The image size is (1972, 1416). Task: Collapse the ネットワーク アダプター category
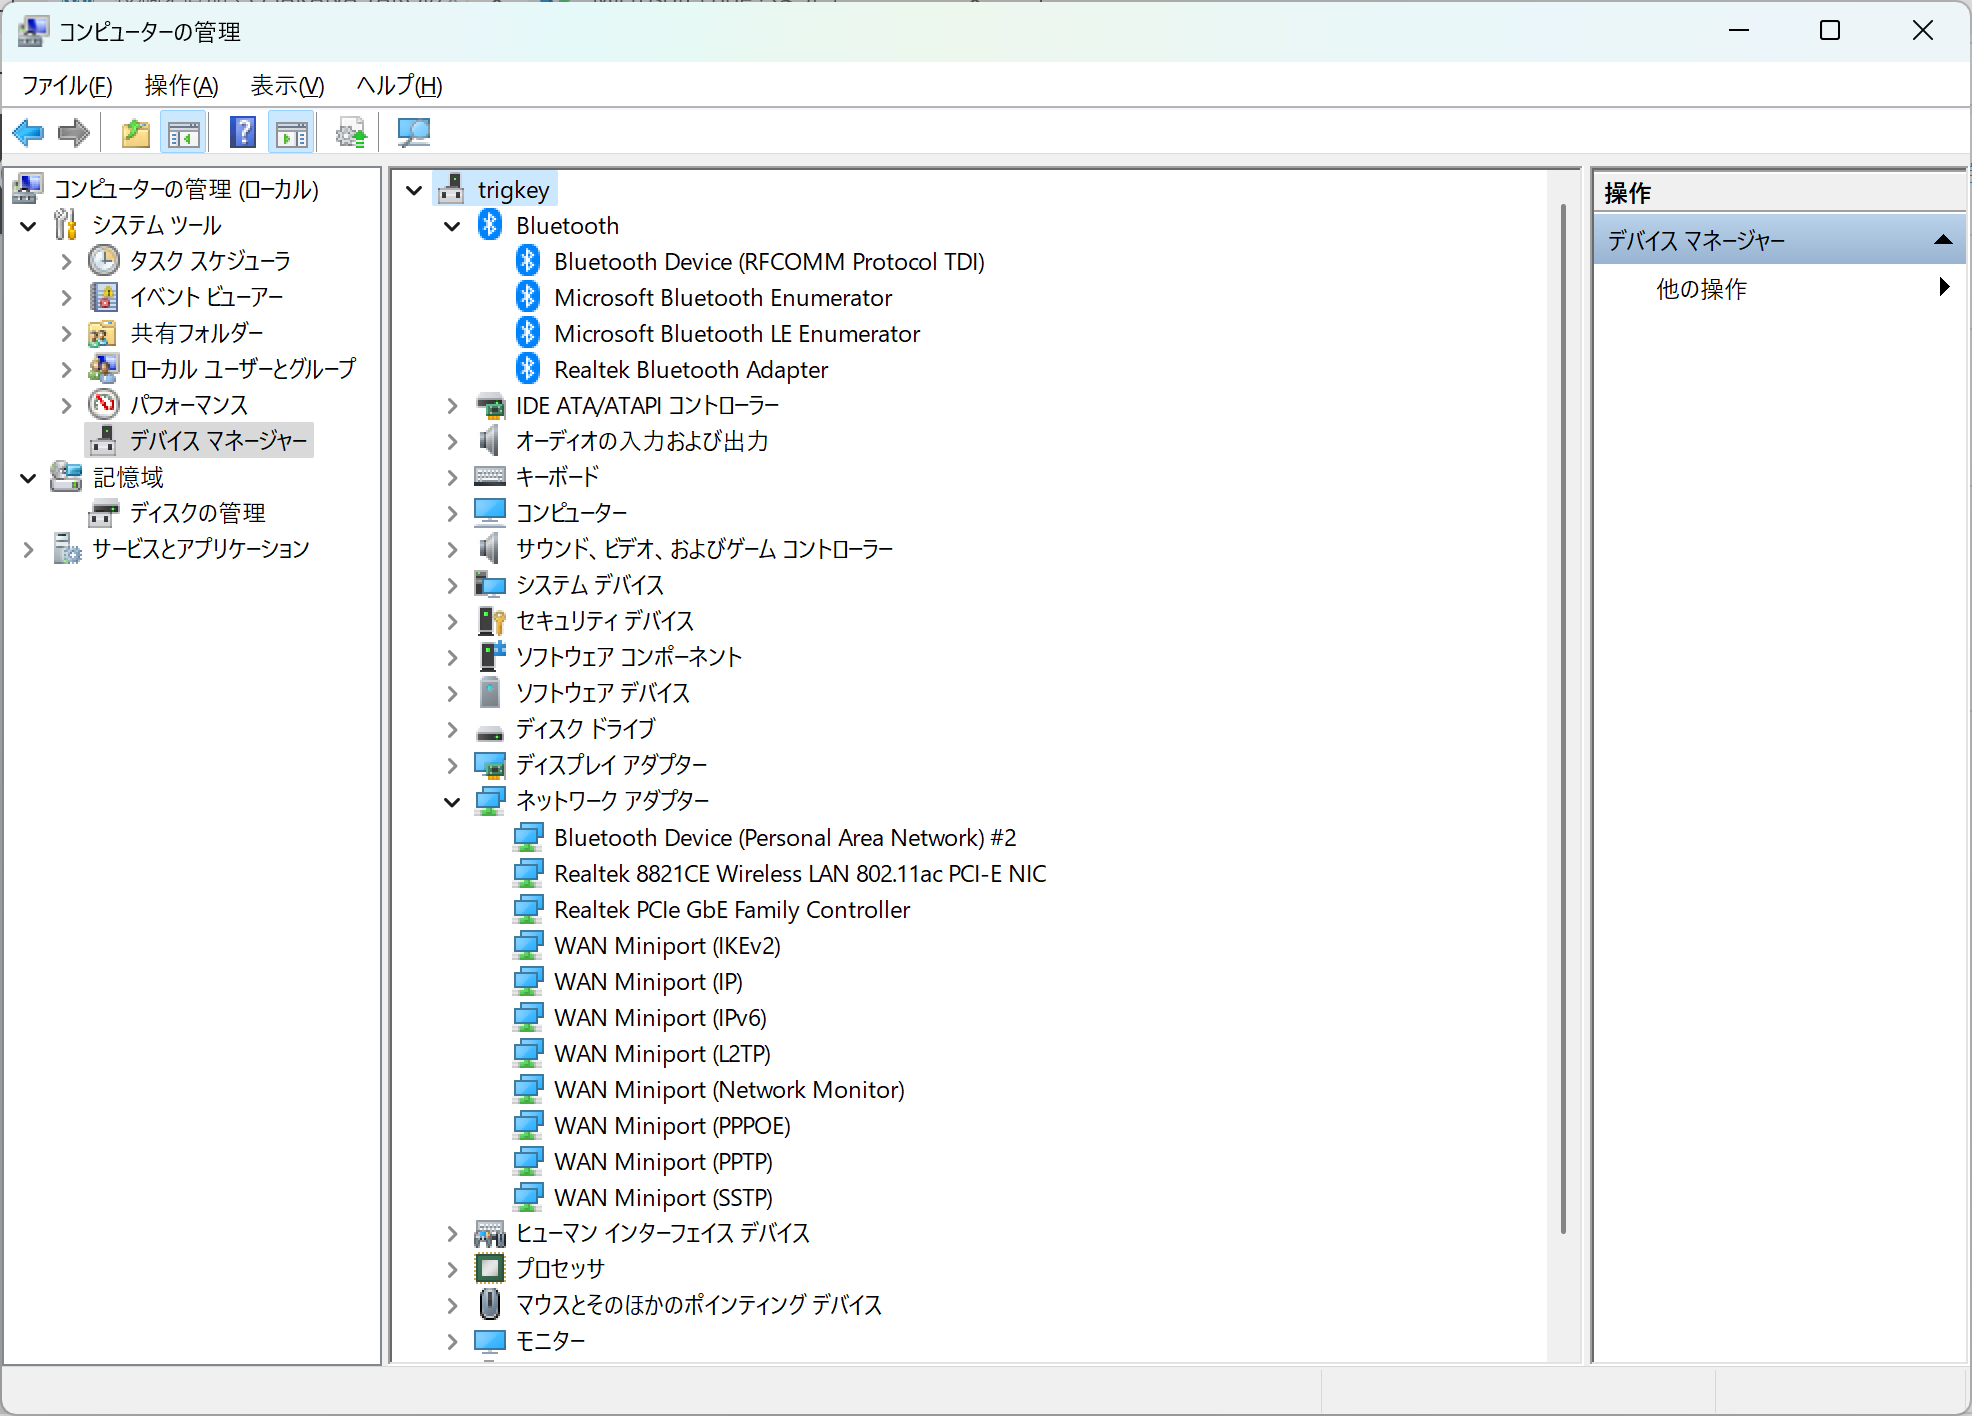(452, 802)
